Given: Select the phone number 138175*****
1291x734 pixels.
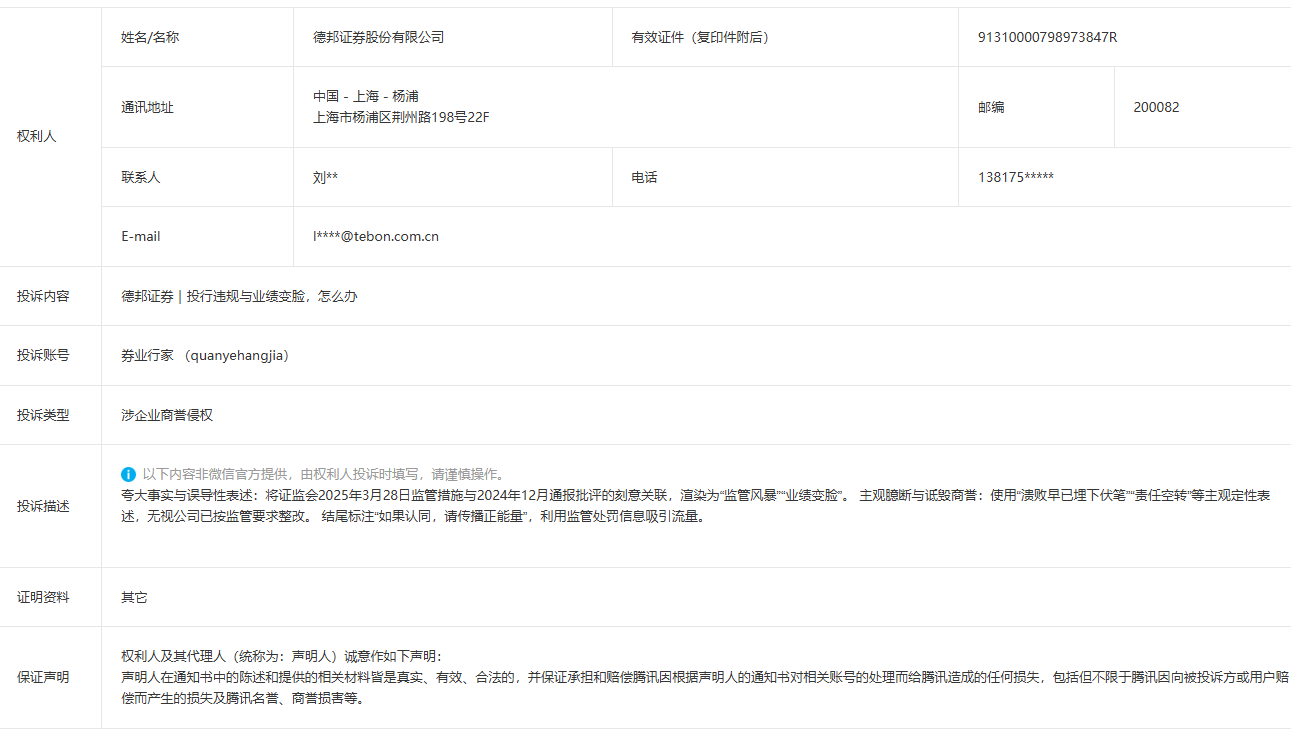Looking at the screenshot, I should pos(1016,177).
